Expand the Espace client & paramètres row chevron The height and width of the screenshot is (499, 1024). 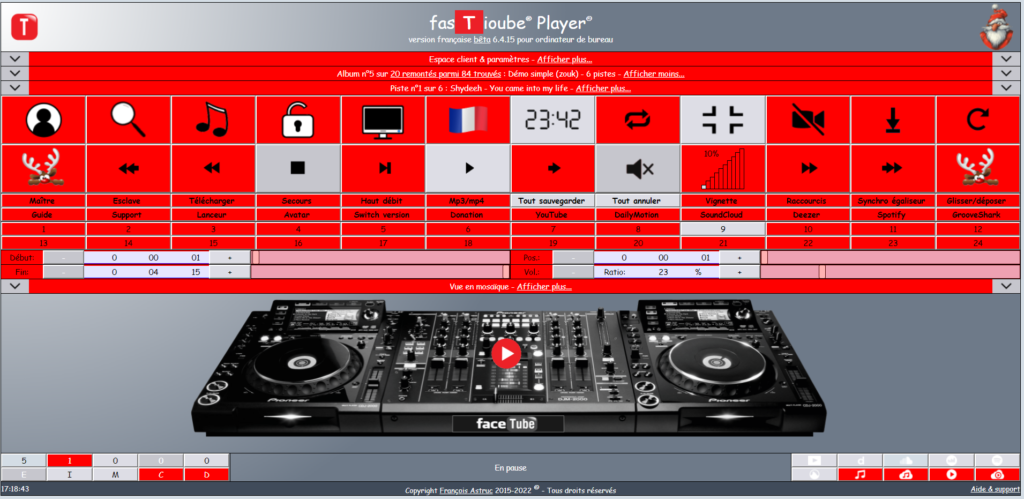14,59
